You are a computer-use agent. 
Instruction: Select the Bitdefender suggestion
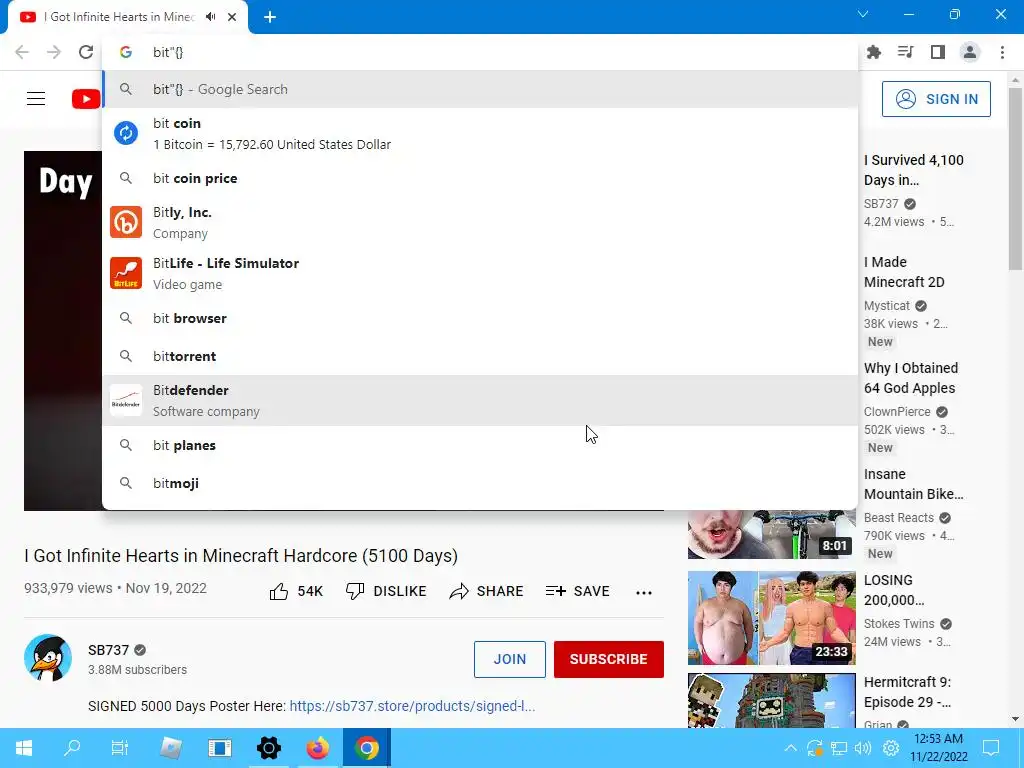point(480,400)
